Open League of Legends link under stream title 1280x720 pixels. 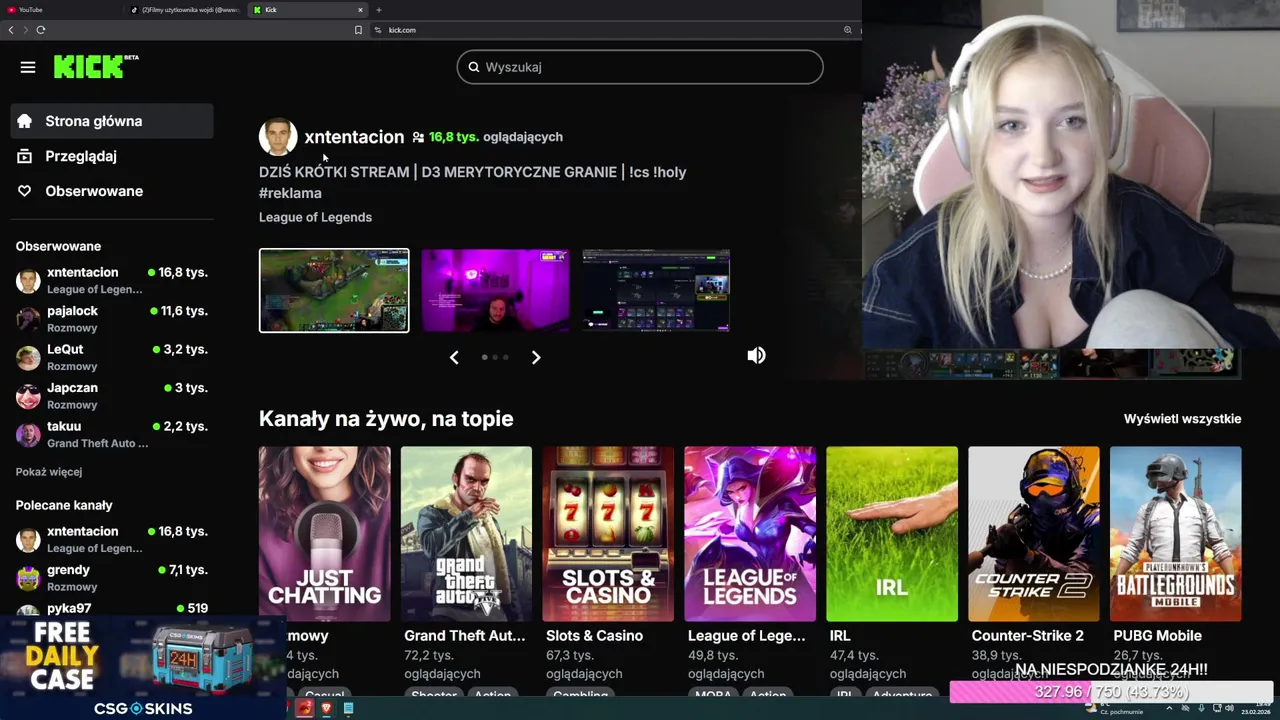click(x=315, y=217)
